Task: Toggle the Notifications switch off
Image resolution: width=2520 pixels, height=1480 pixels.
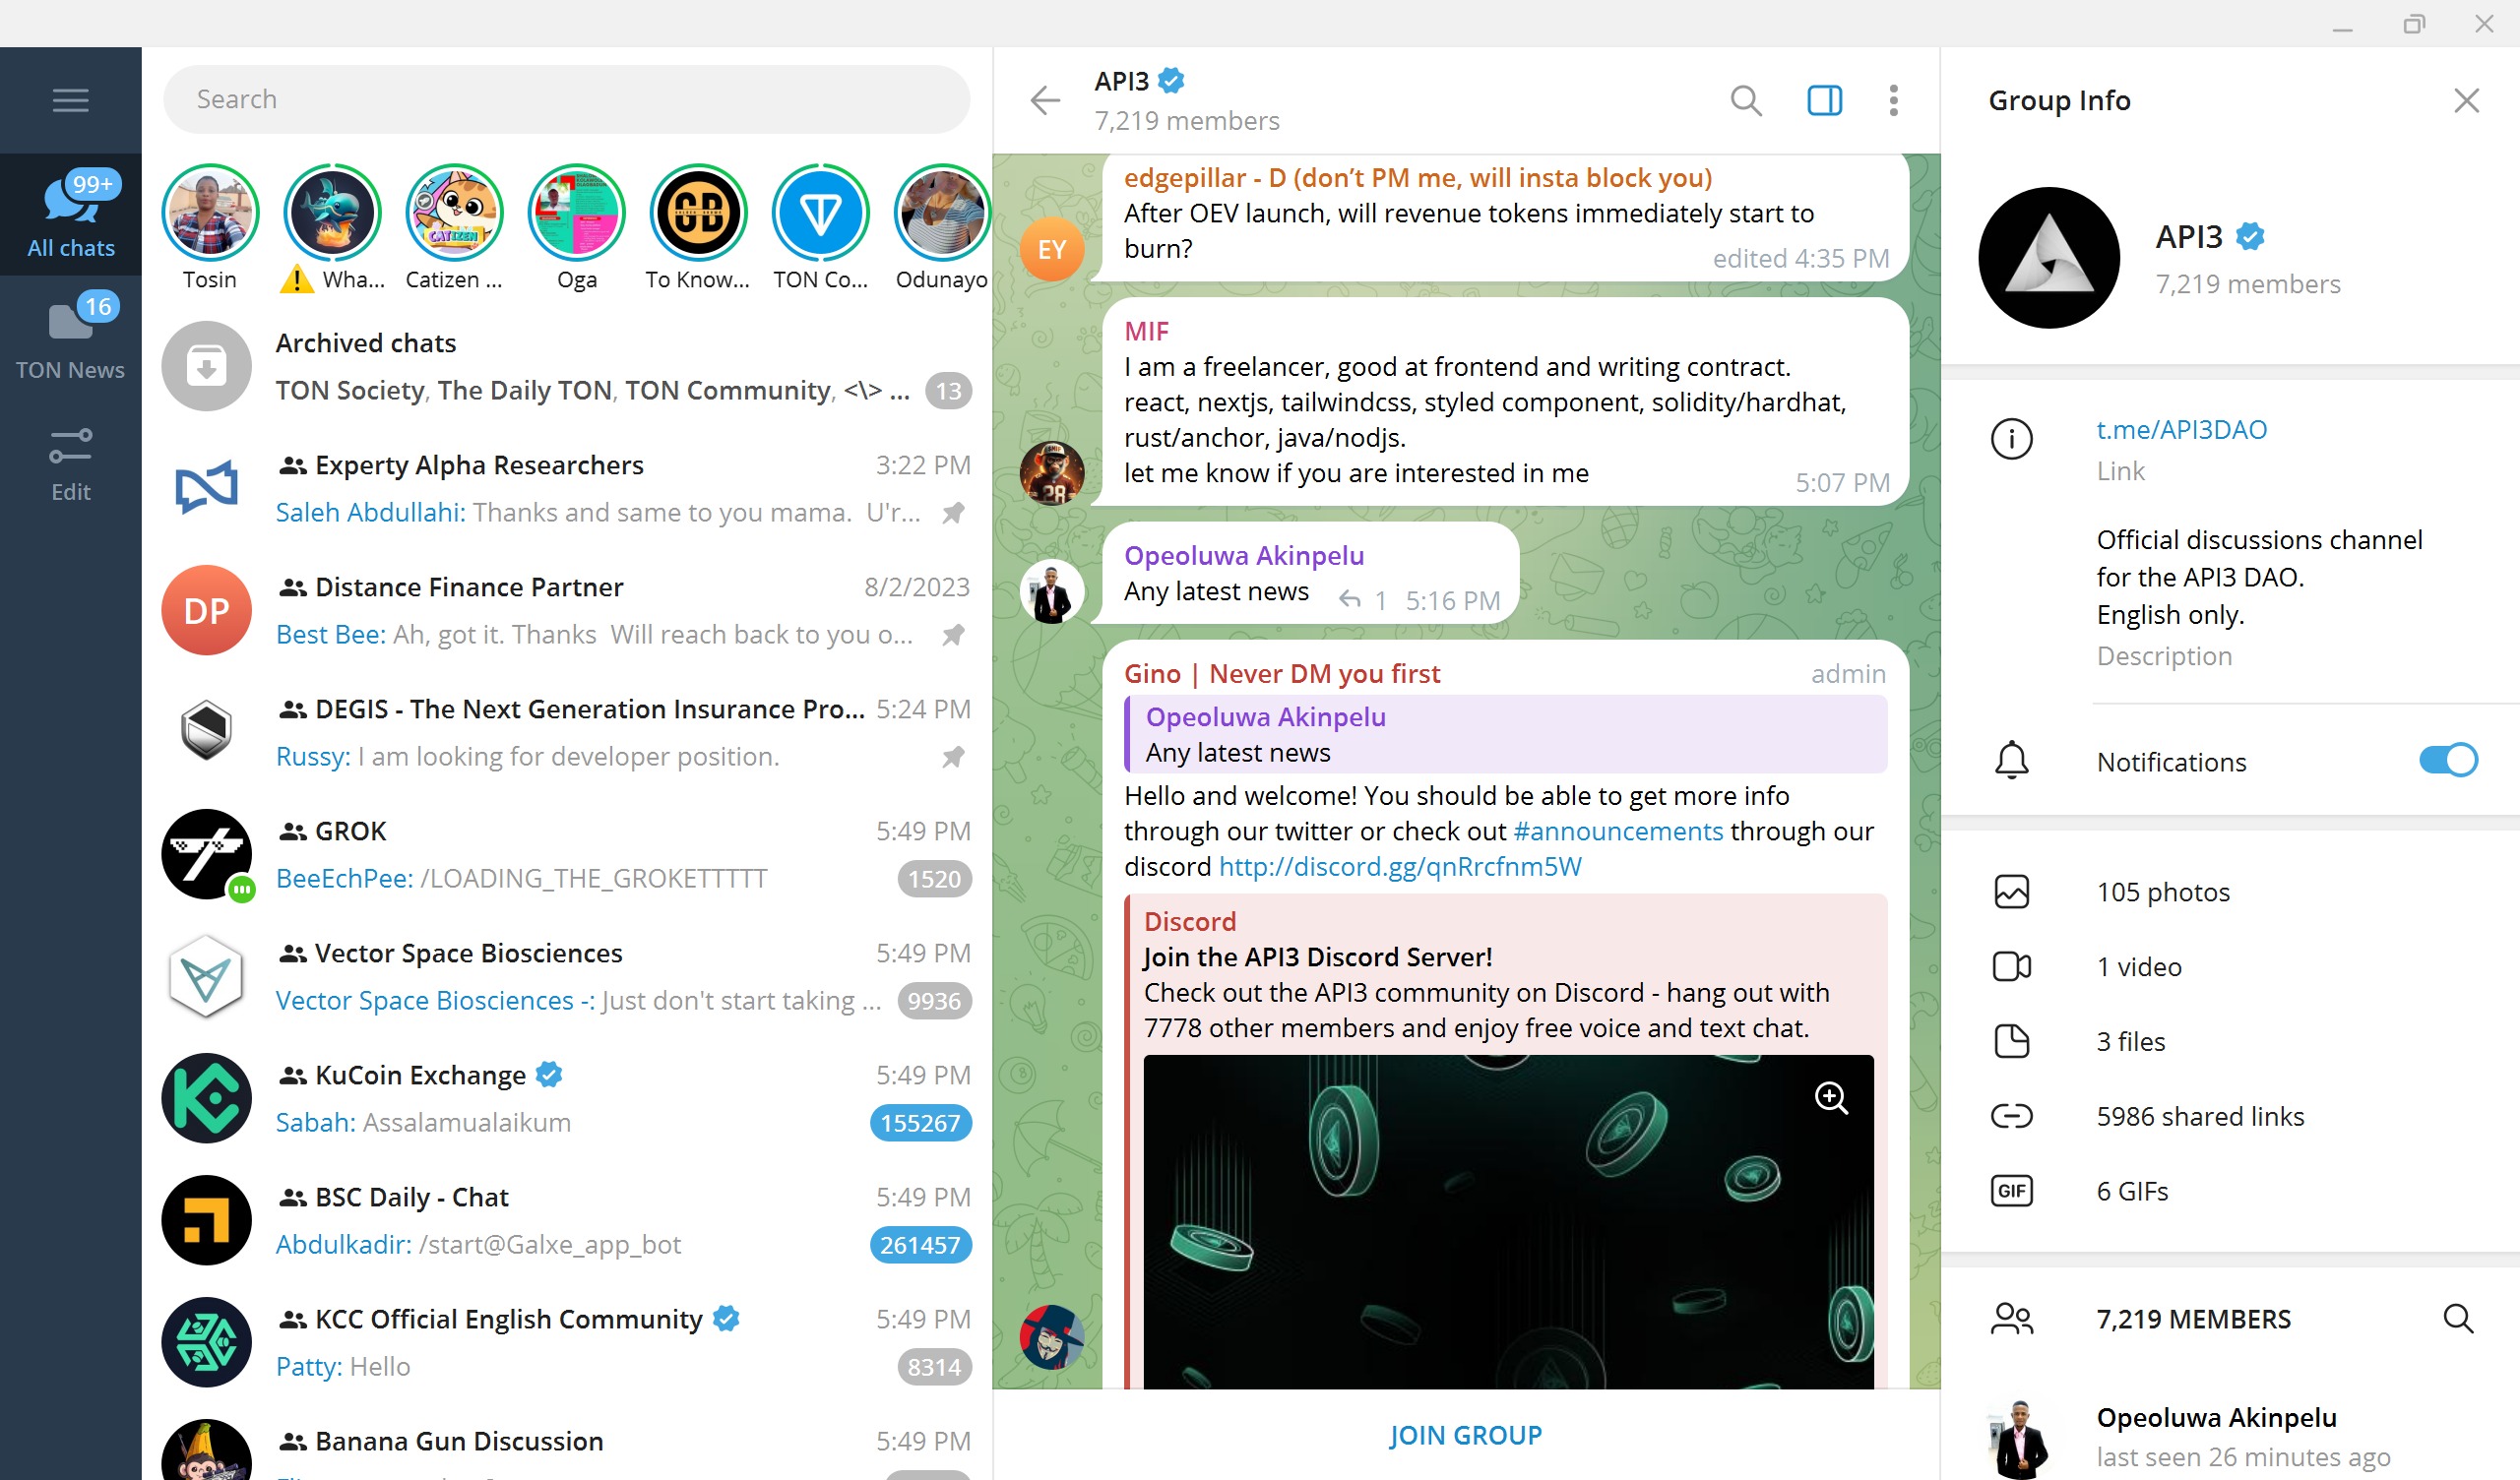Action: 2446,761
